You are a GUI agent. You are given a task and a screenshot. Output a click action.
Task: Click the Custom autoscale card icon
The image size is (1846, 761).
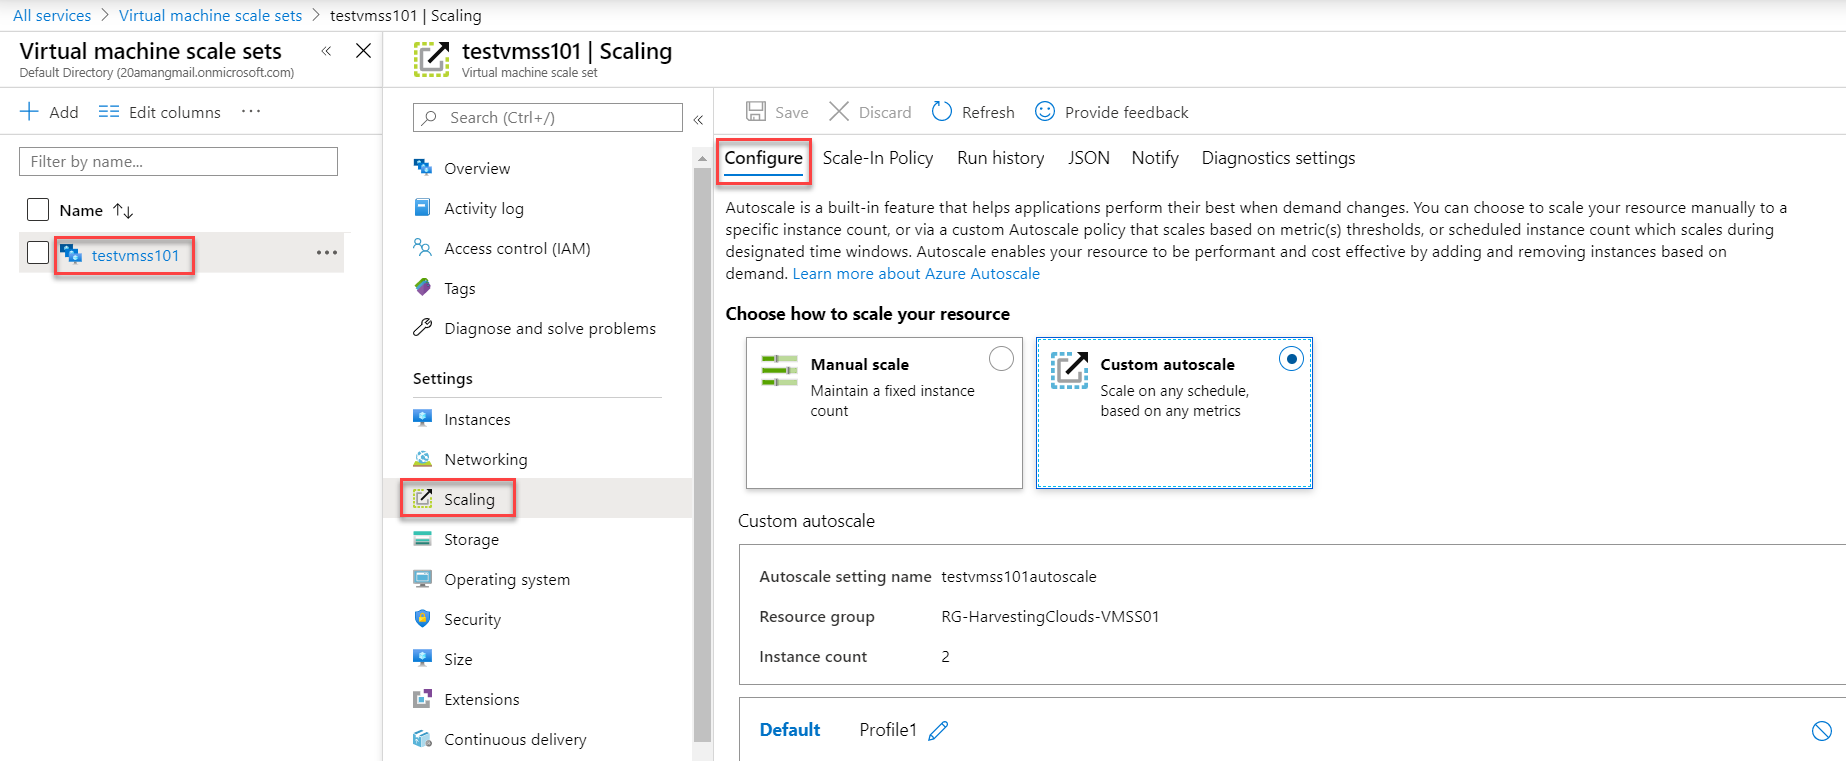click(1069, 370)
